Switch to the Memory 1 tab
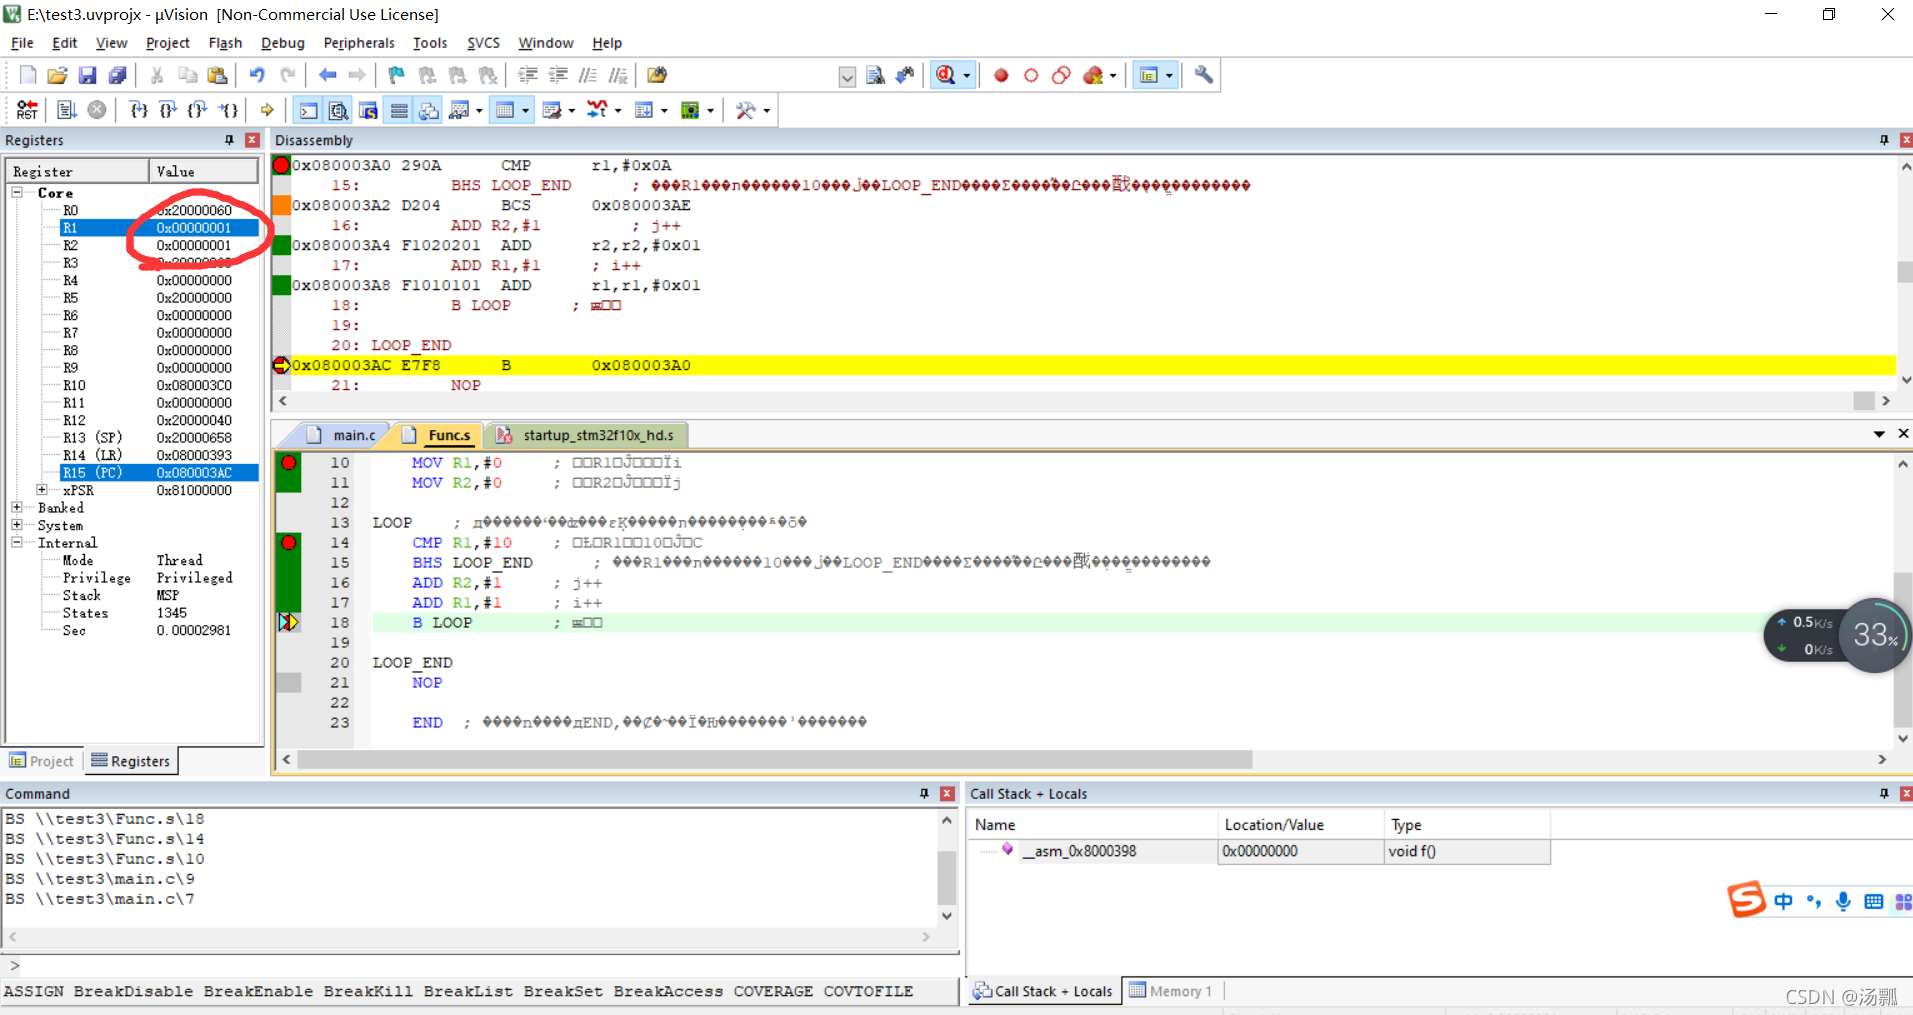This screenshot has height=1015, width=1913. coord(1171,991)
